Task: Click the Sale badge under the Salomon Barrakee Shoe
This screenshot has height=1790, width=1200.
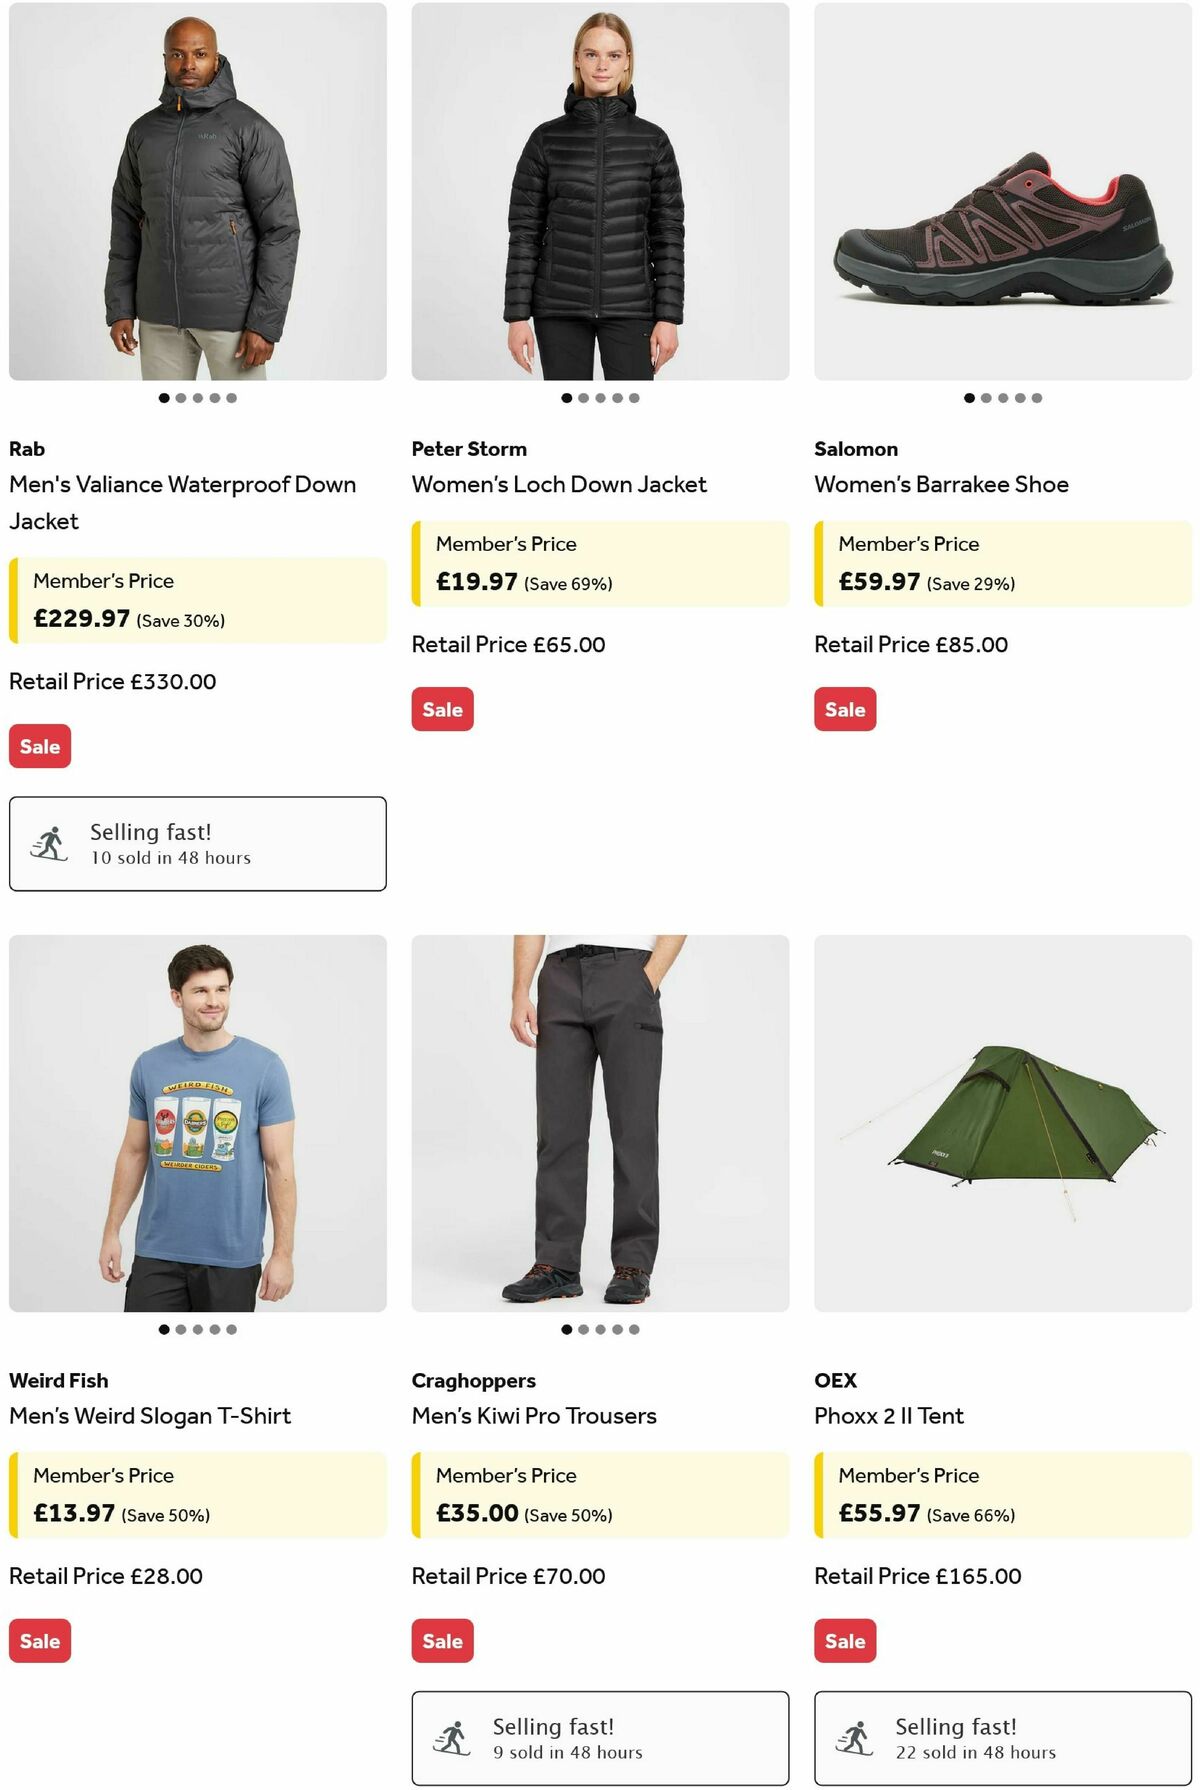Action: (845, 709)
